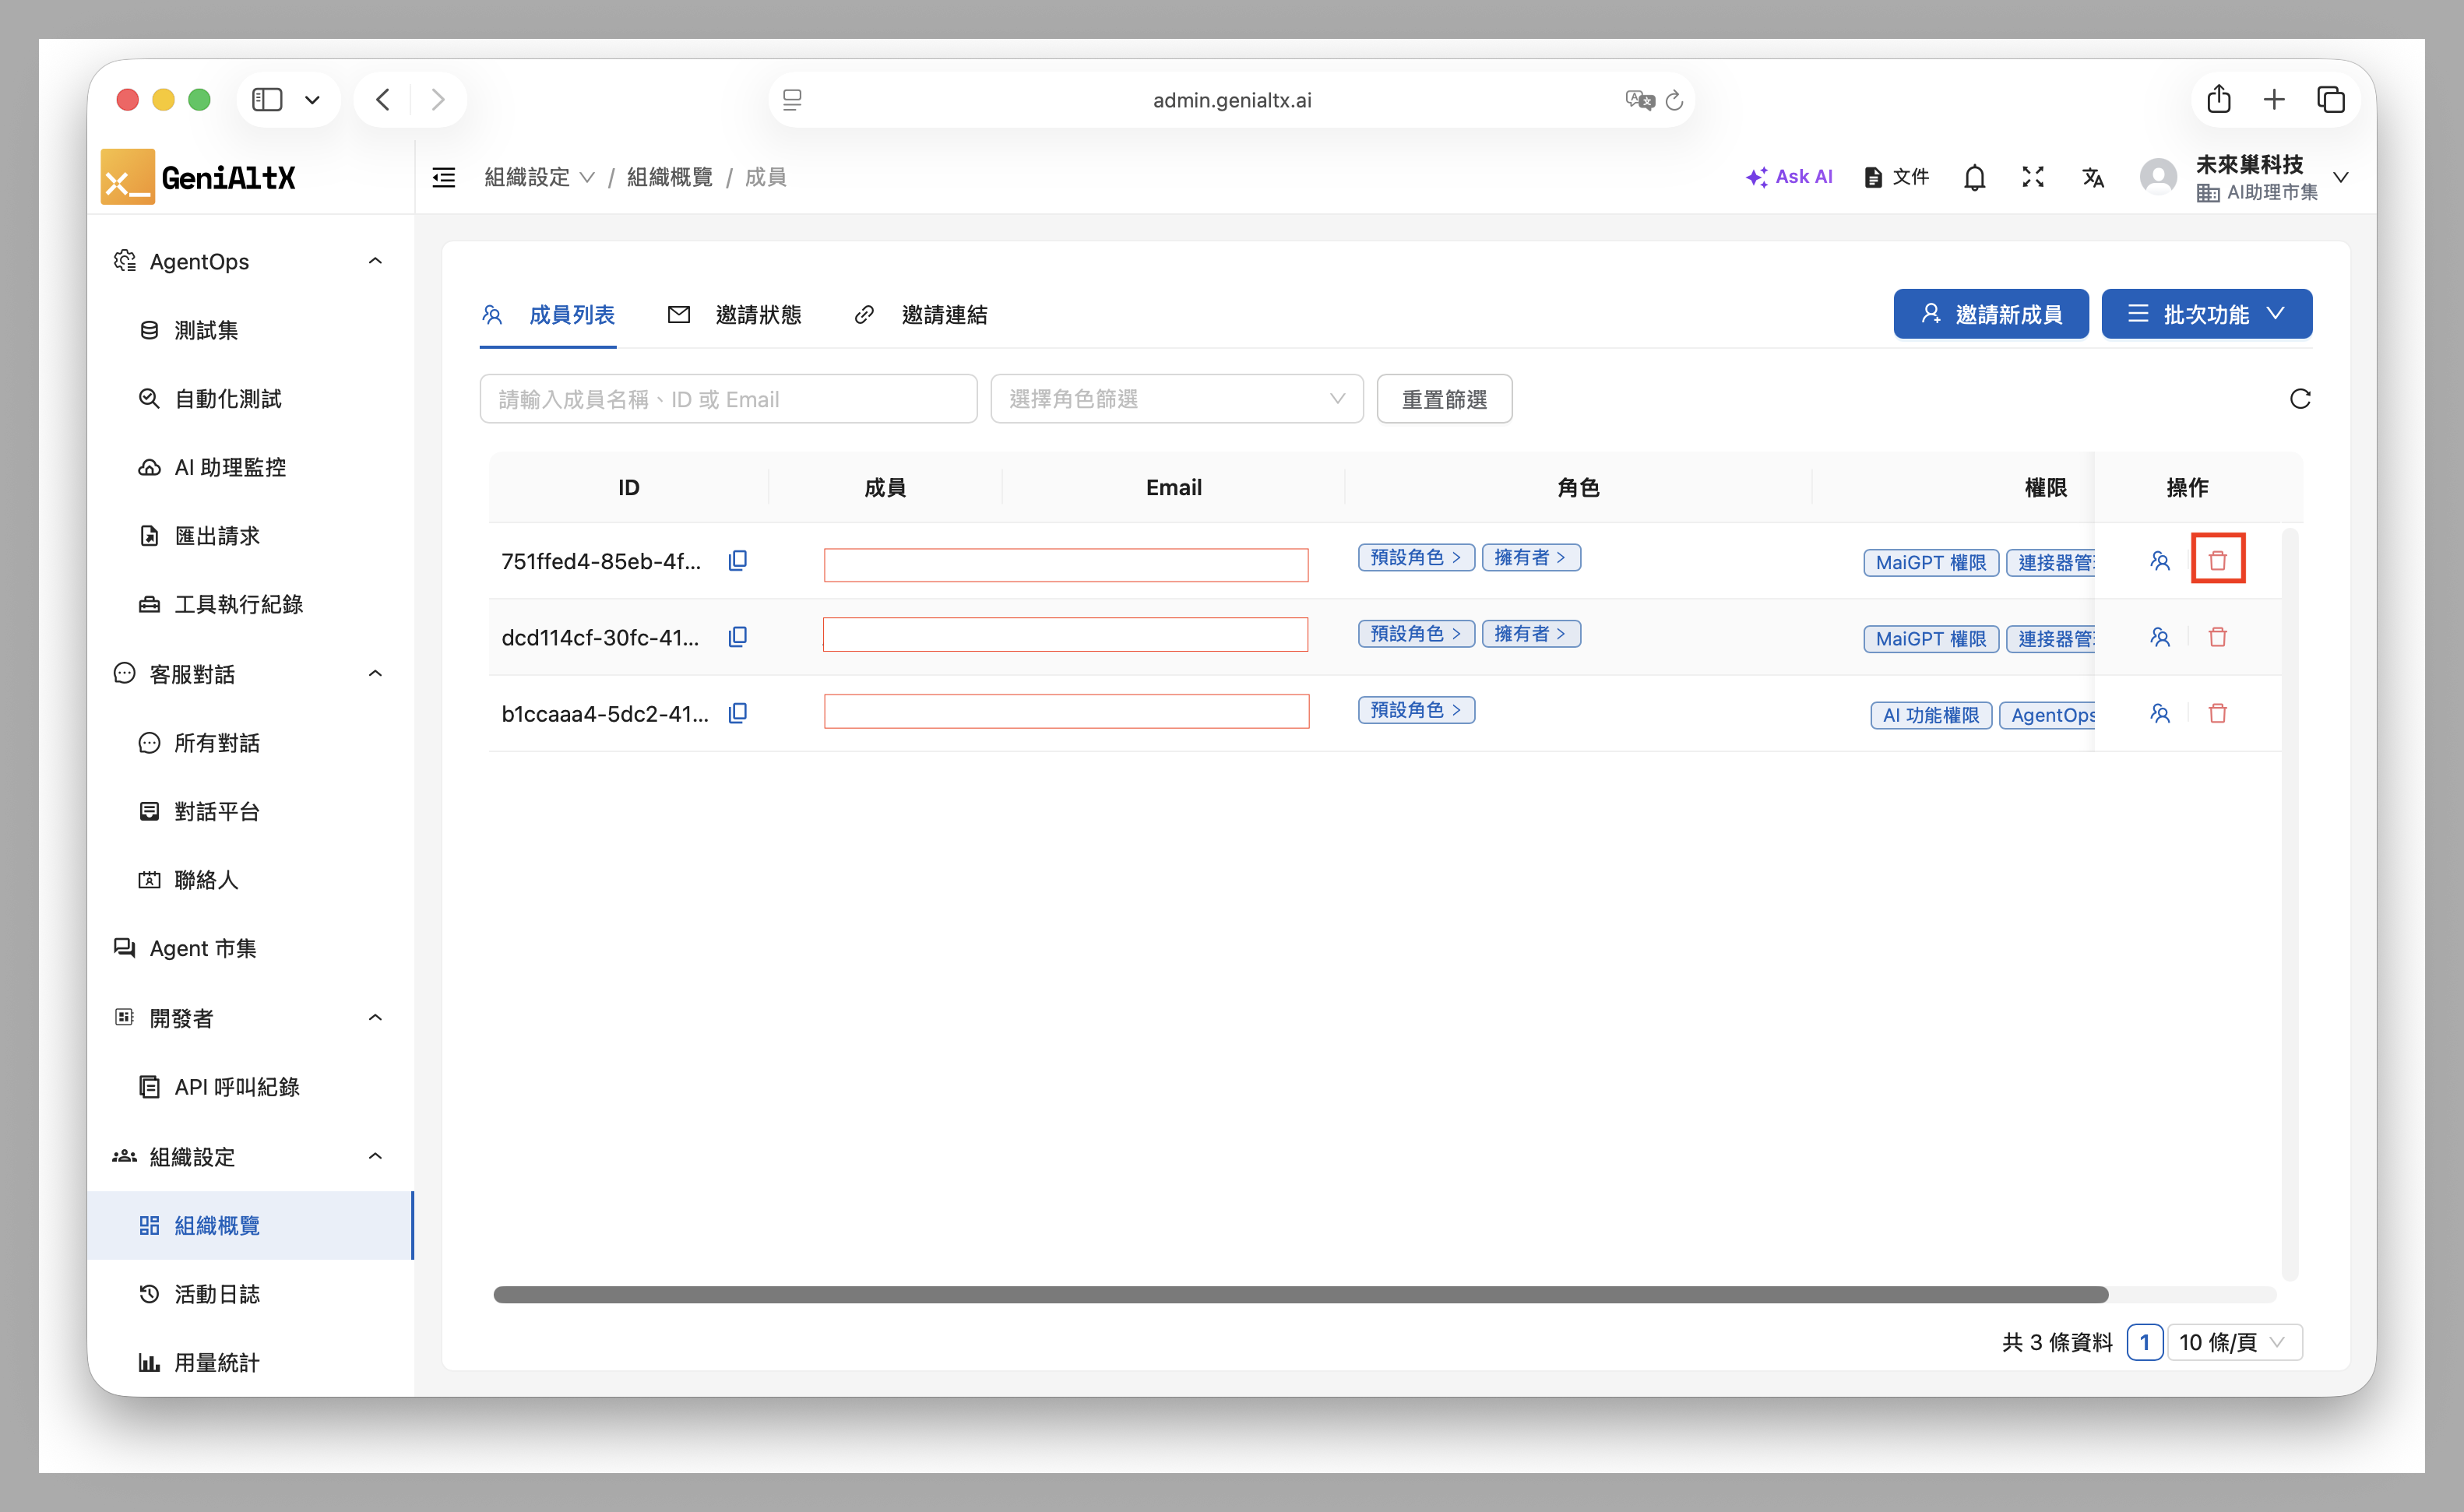Expand the 批次功能 batch actions dropdown
2464x1512 pixels.
[2206, 314]
